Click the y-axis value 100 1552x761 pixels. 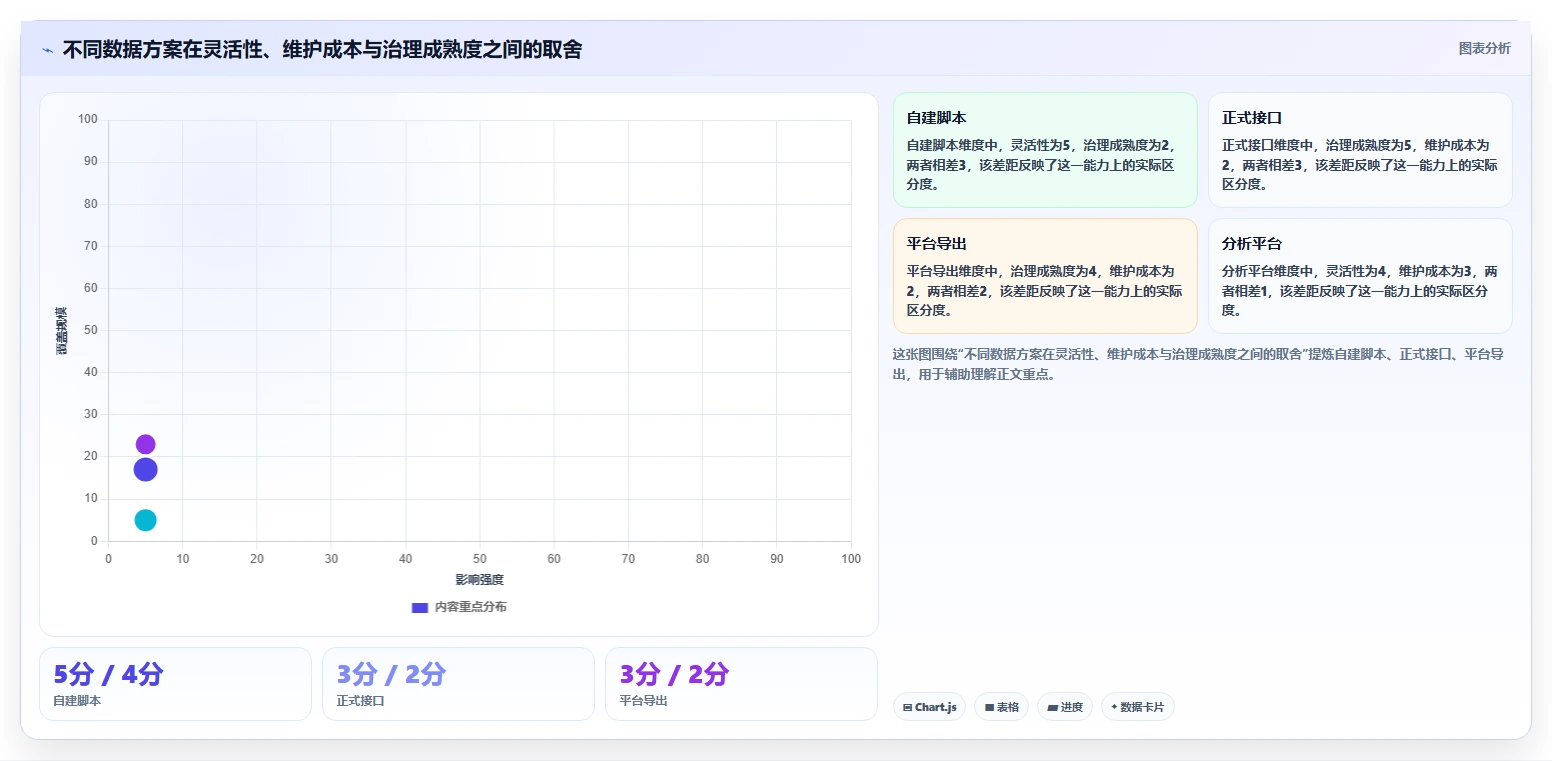pyautogui.click(x=88, y=120)
